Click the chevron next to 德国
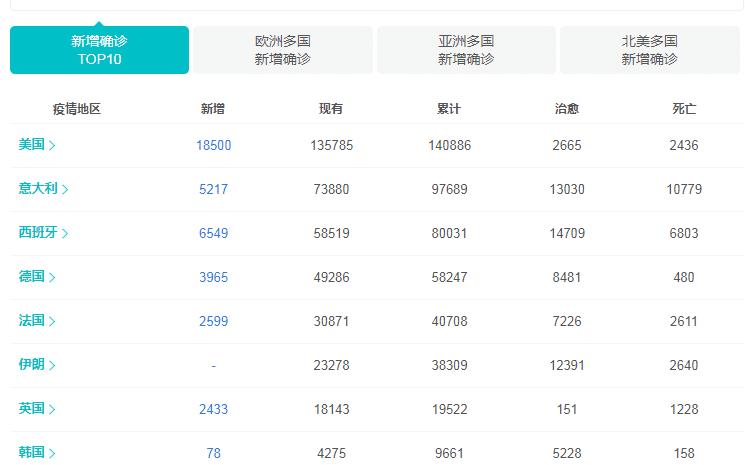Image resolution: width=745 pixels, height=465 pixels. 52,278
